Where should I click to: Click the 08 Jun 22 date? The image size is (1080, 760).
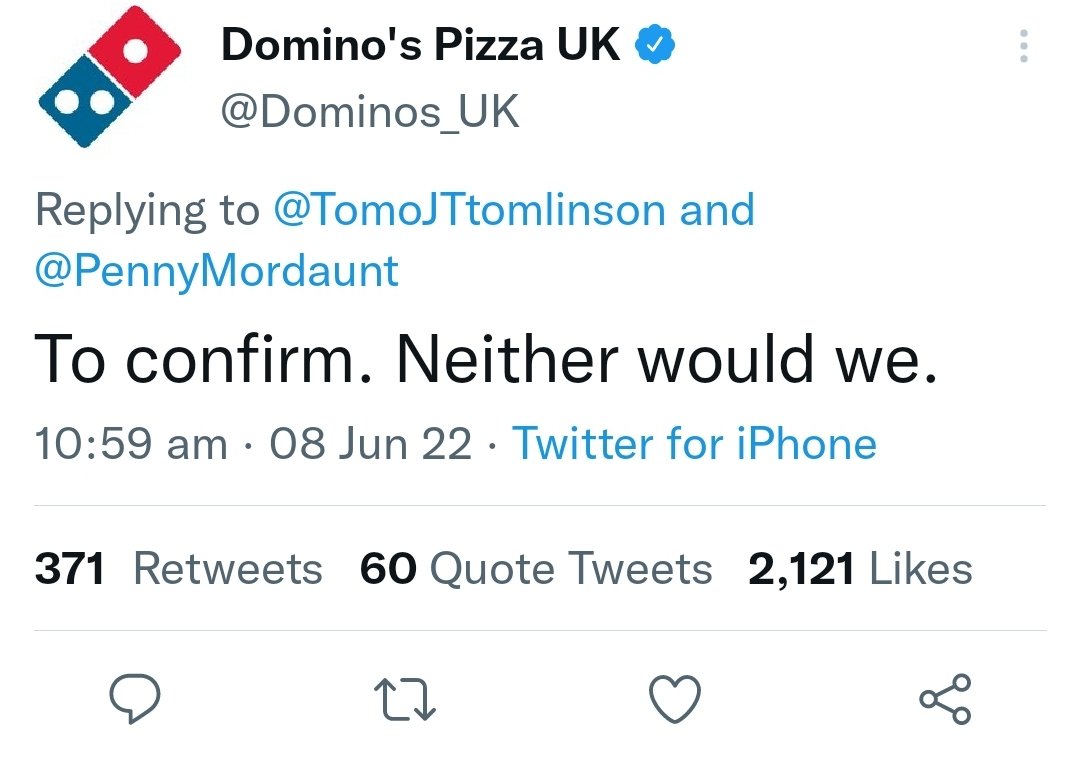point(371,444)
